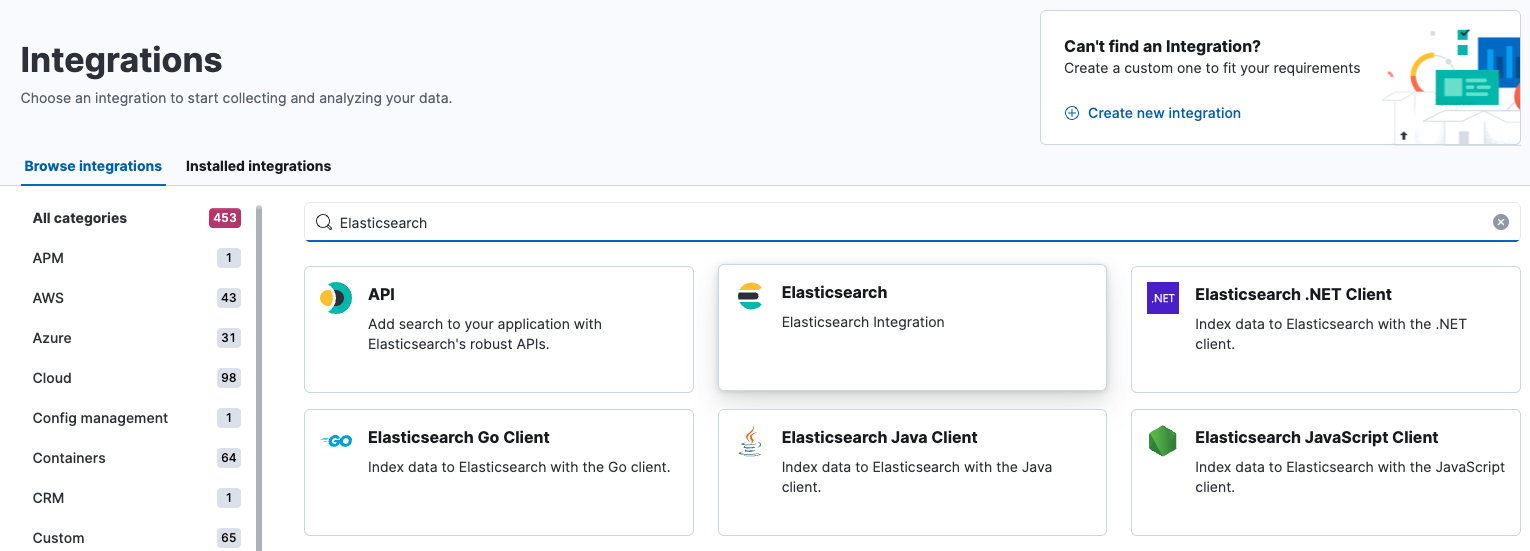
Task: Click the plus icon beside Create new integration
Action: tap(1071, 113)
